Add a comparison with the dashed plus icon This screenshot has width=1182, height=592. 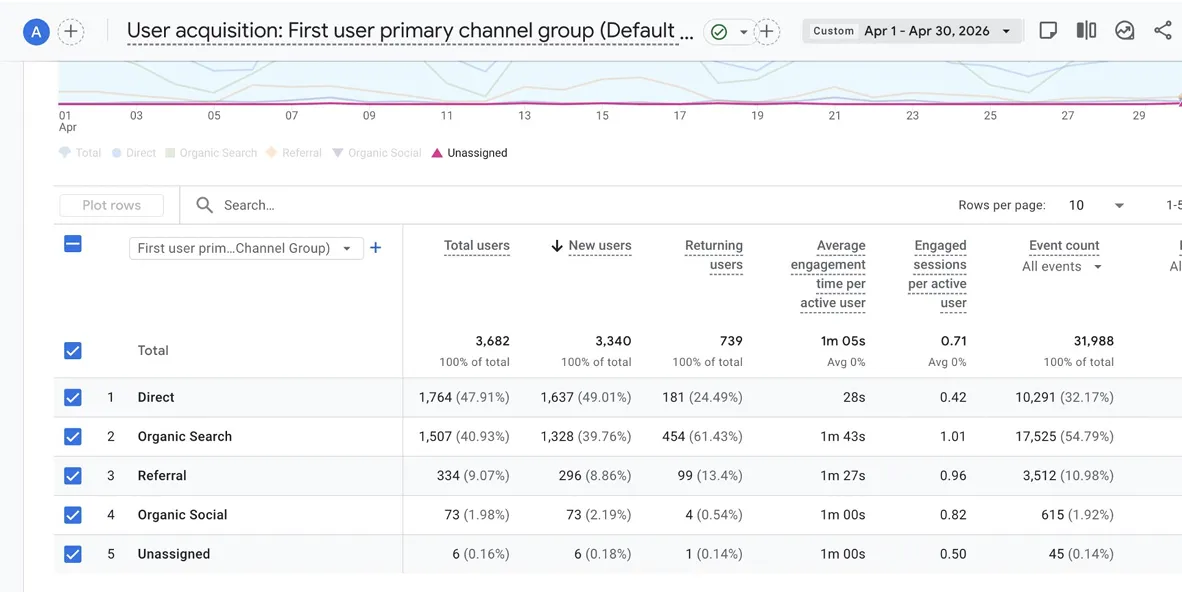tap(71, 32)
